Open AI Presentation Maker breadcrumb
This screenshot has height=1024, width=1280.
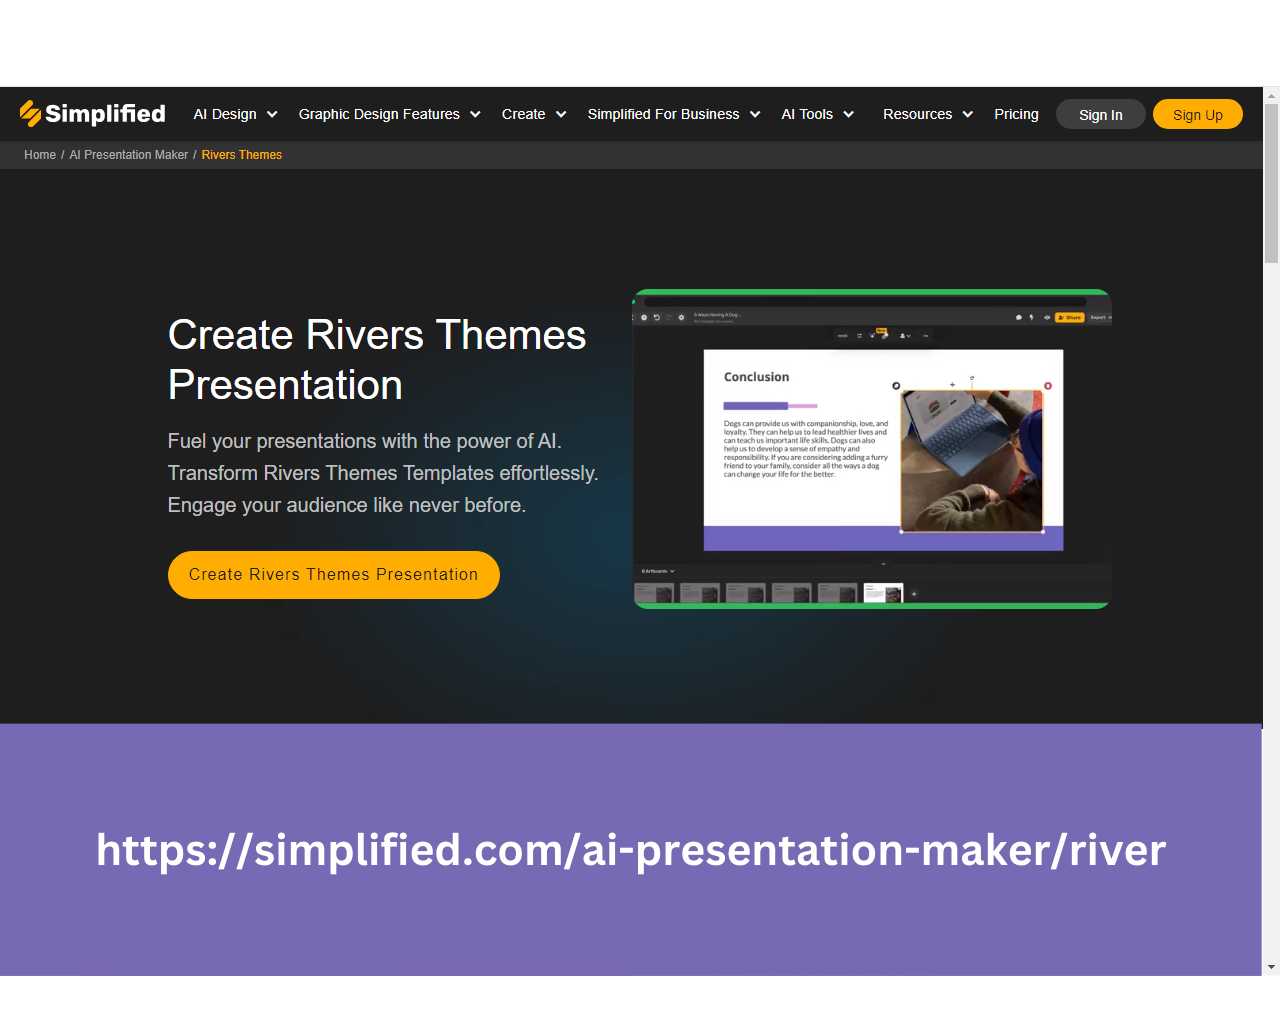click(128, 155)
